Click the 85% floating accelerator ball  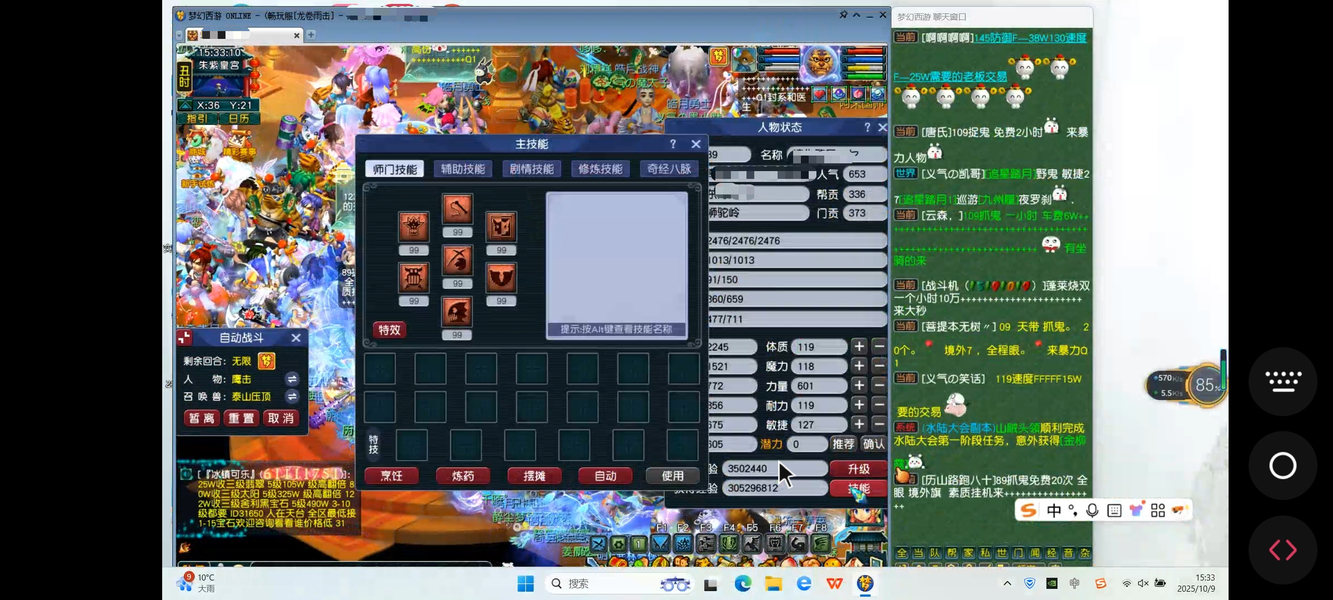(1207, 385)
